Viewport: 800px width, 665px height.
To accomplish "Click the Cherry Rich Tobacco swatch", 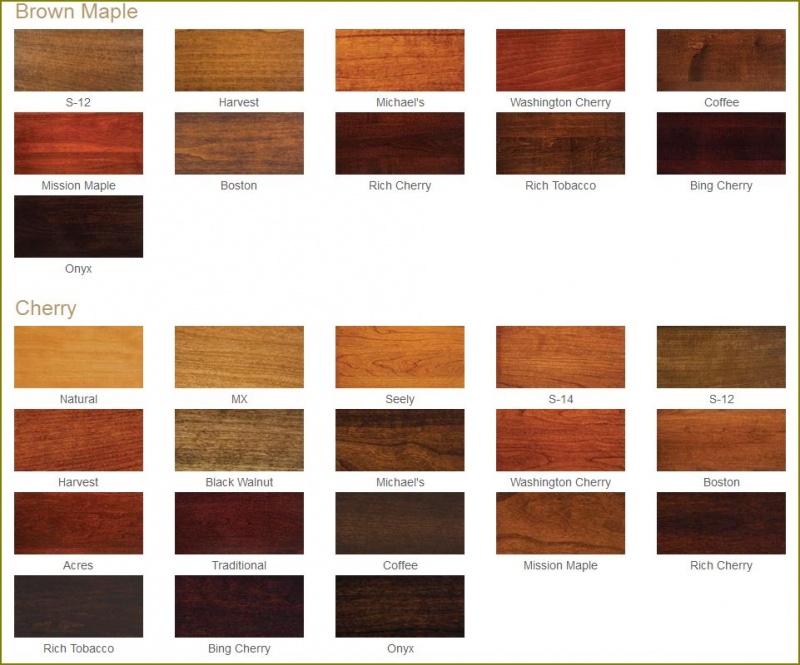I will 79,606.
